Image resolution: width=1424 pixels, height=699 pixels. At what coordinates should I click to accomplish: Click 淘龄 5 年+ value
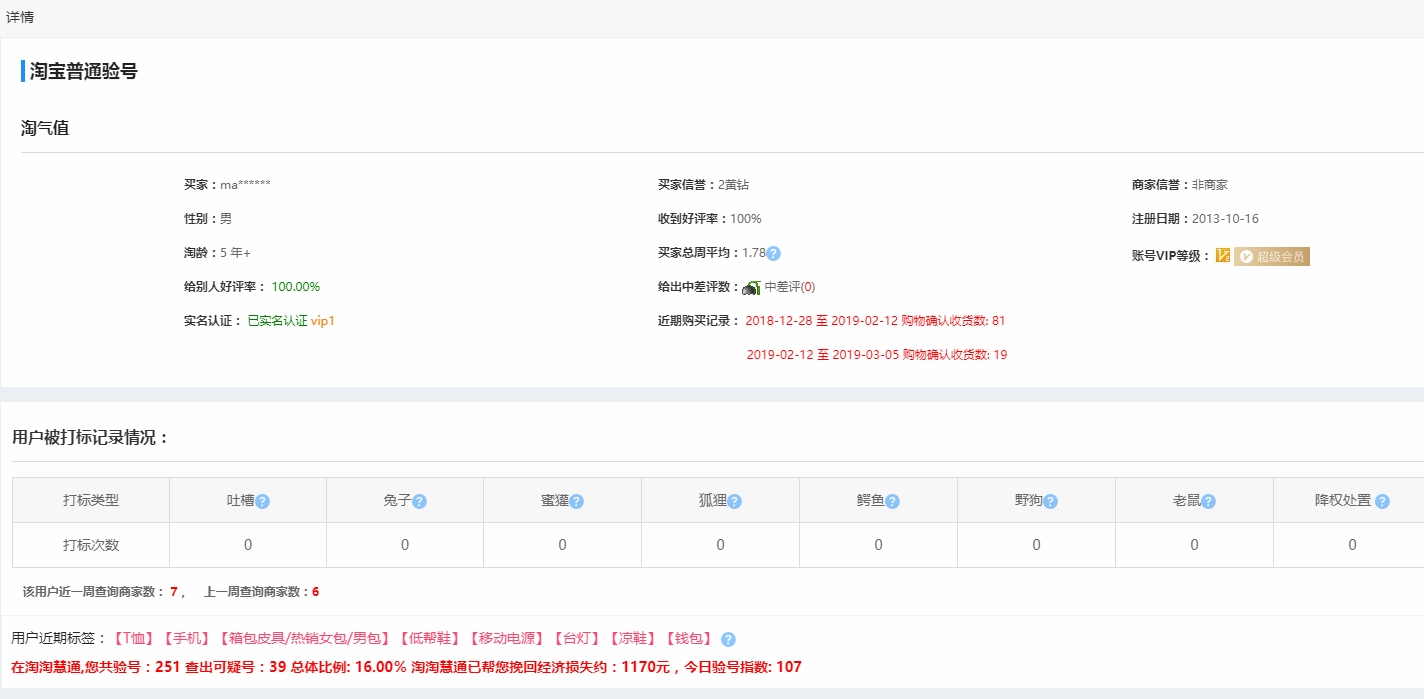coord(235,253)
